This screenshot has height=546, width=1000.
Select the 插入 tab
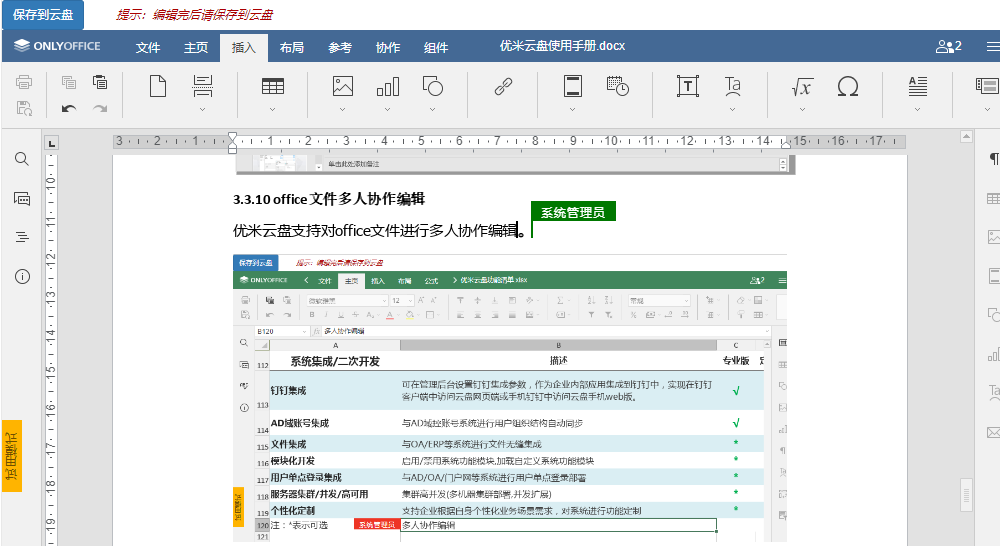(244, 47)
